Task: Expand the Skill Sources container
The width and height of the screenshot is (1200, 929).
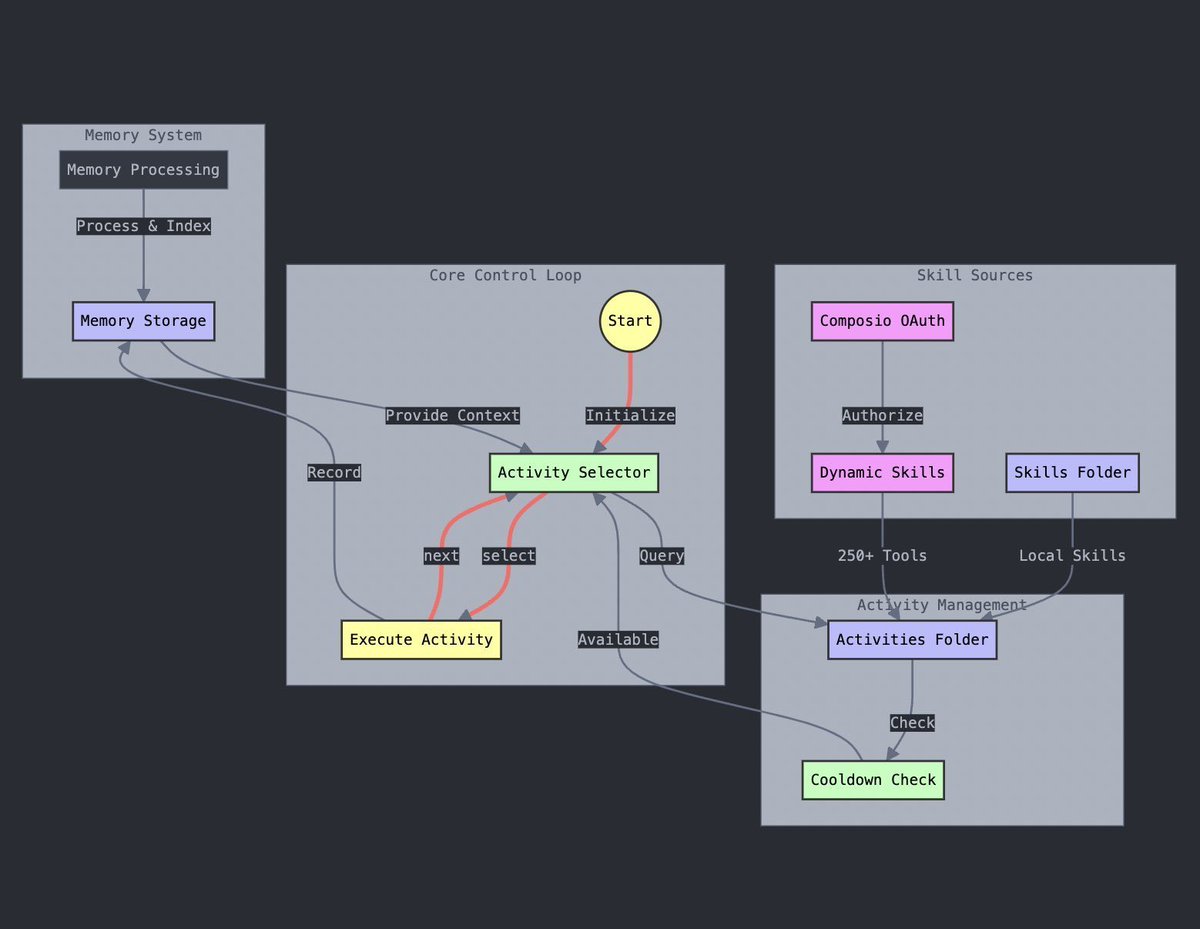Action: [975, 275]
